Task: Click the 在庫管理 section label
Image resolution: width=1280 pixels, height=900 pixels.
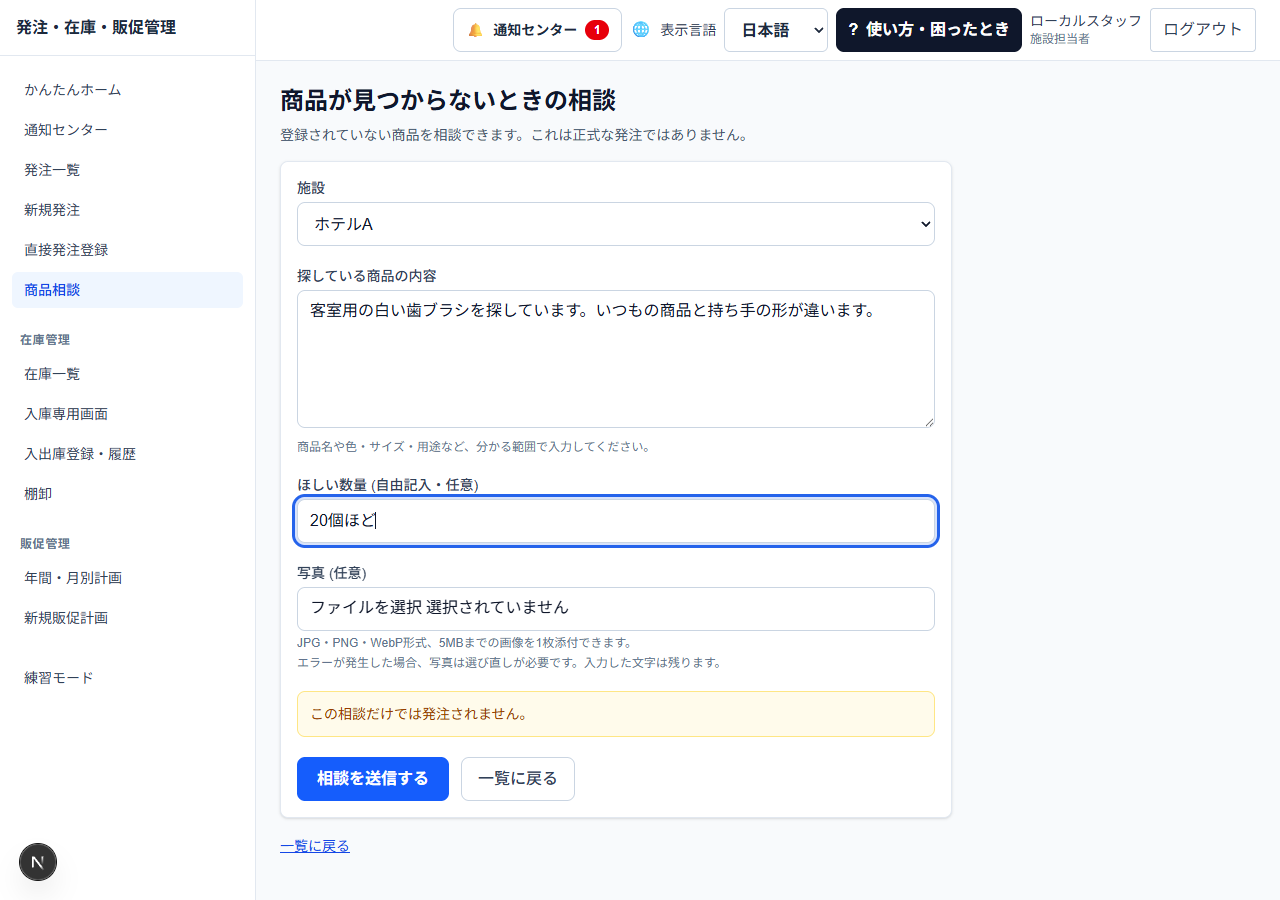Action: coord(45,340)
